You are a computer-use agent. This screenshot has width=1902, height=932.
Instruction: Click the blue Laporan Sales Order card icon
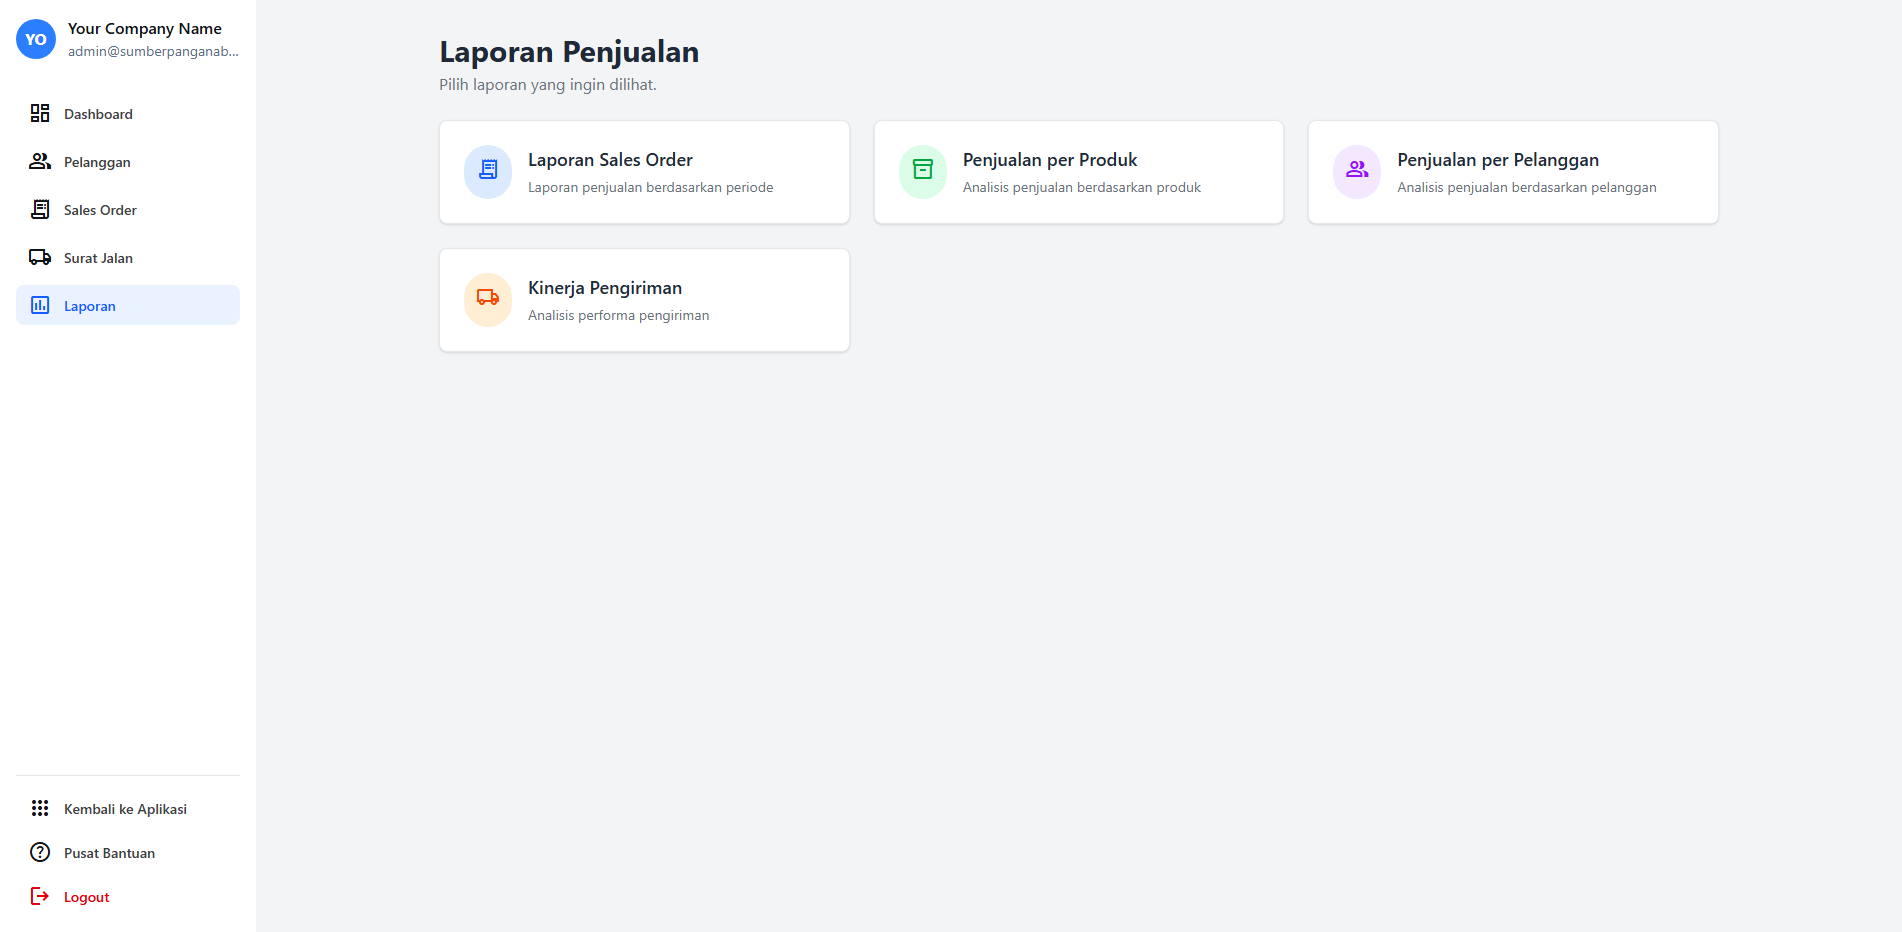point(488,171)
